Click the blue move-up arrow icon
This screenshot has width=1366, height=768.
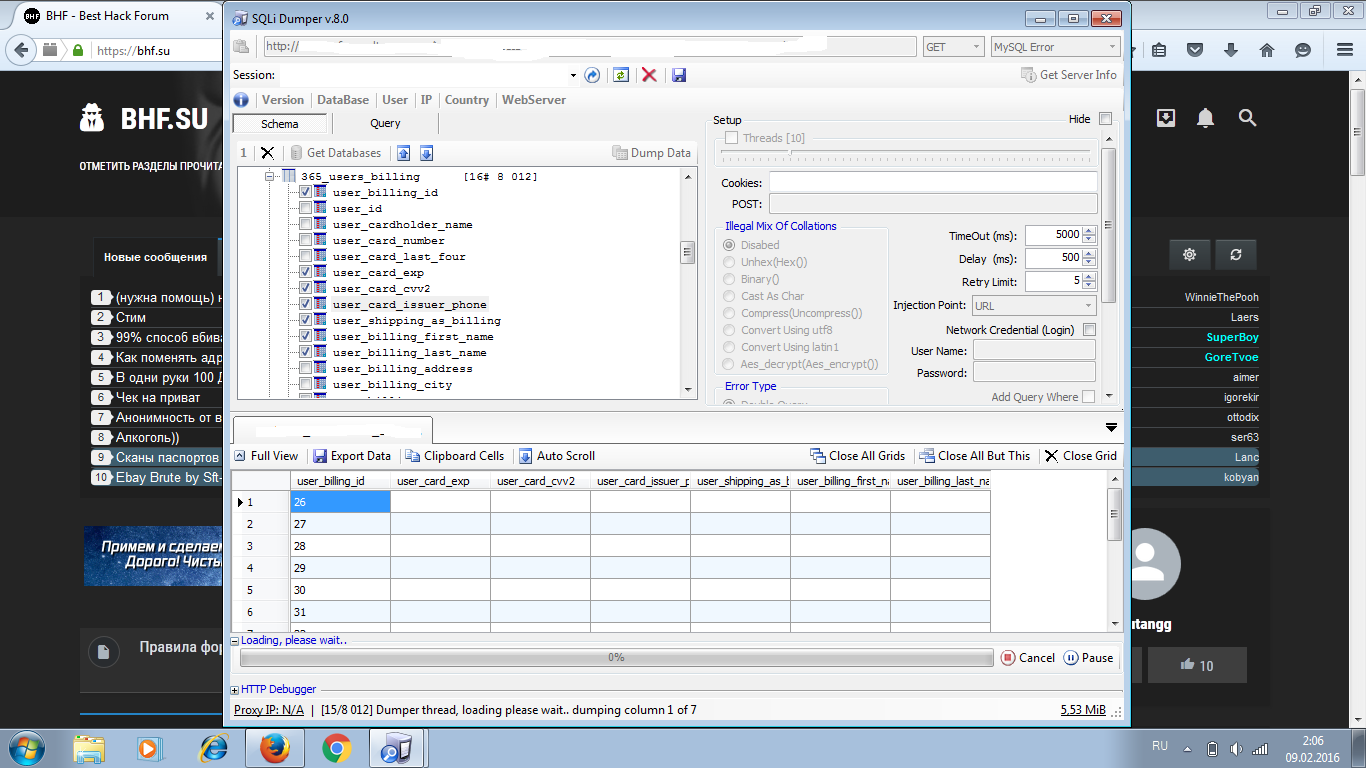404,153
